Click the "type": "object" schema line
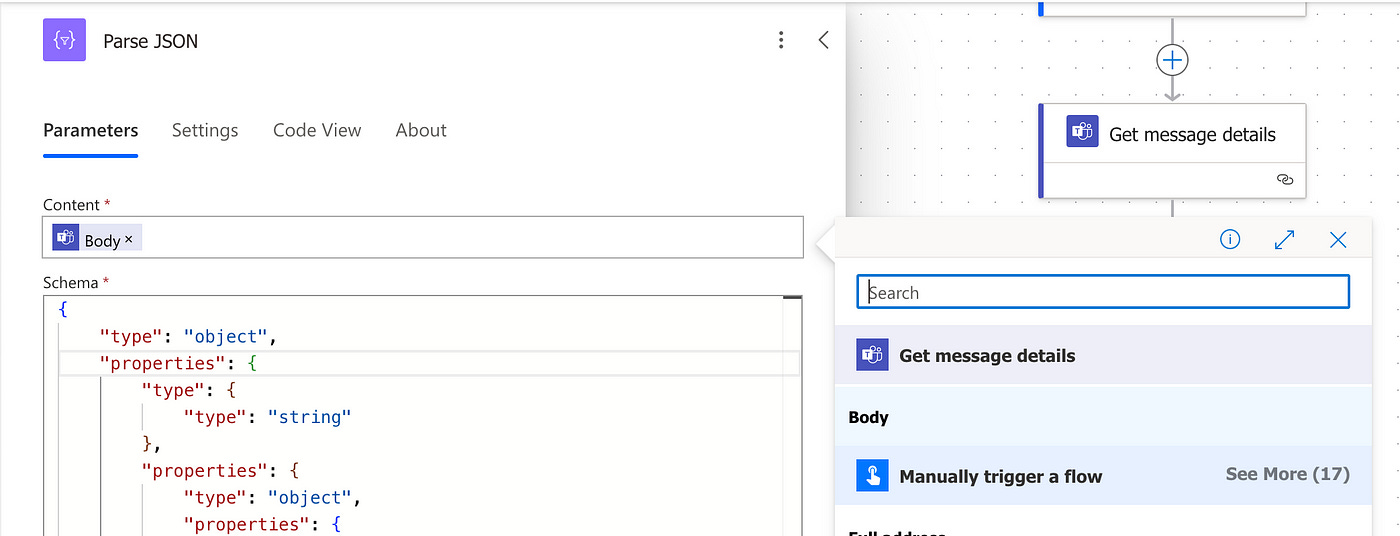This screenshot has width=1400, height=536. 188,336
